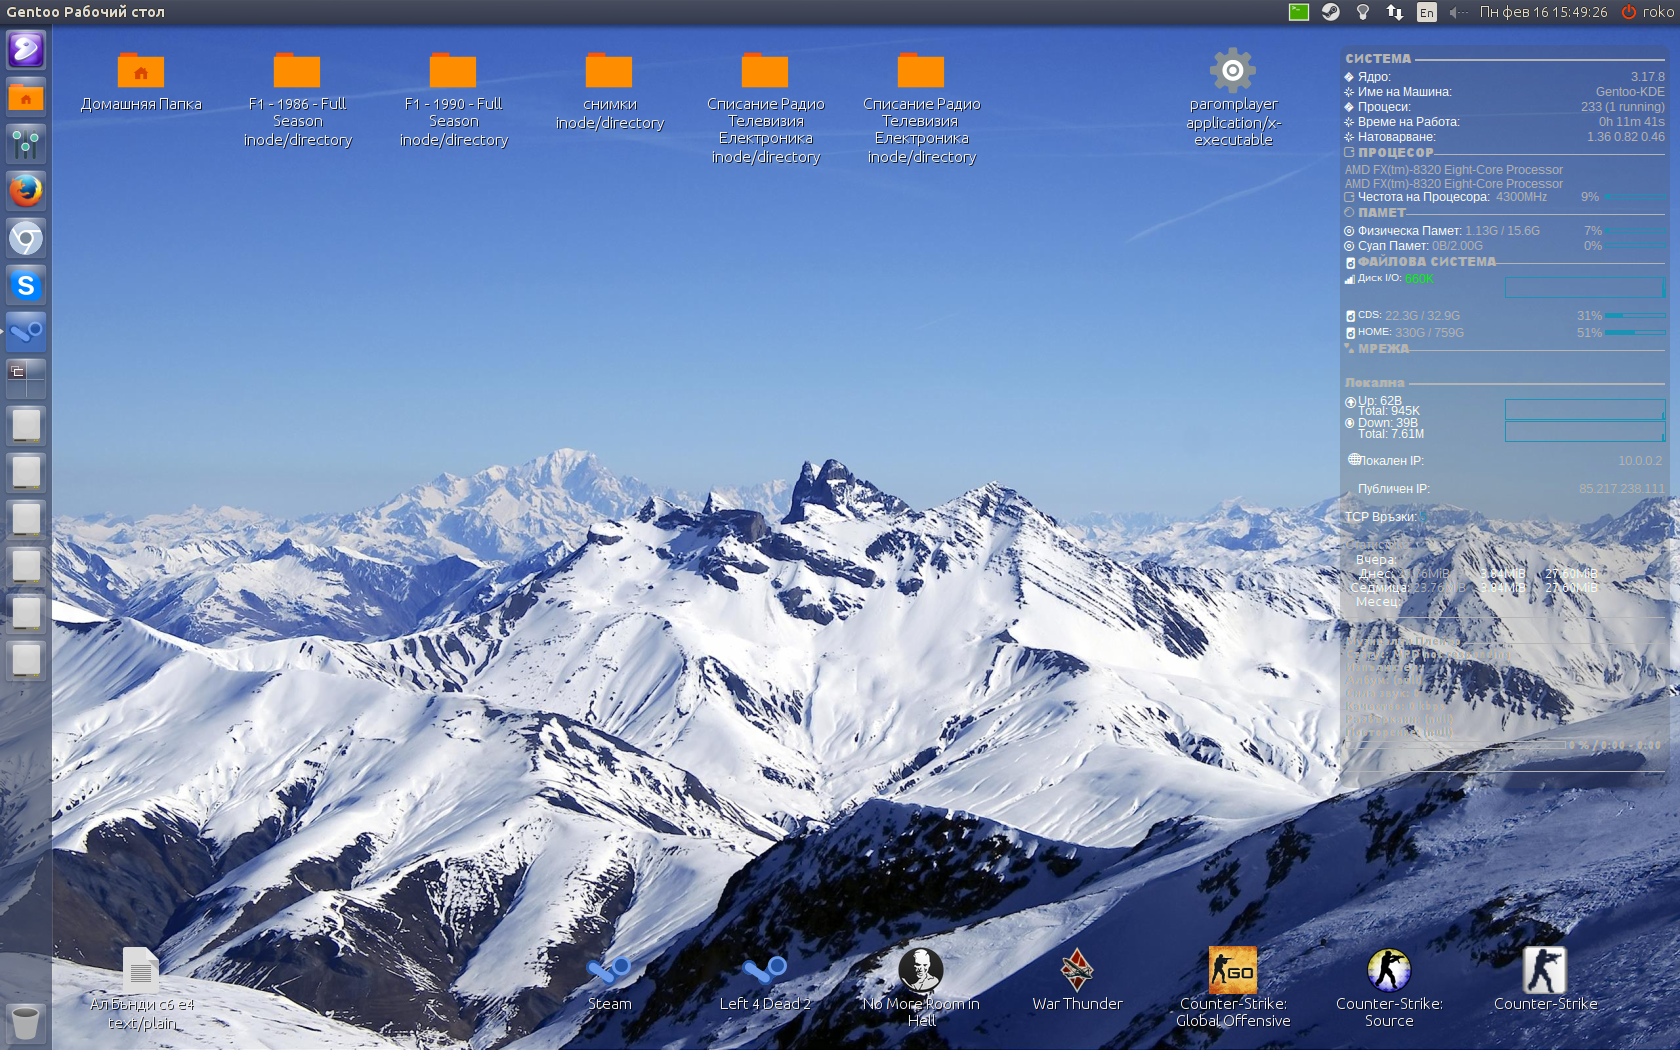The height and width of the screenshot is (1050, 1680).
Task: Click the Steam icon in the launcher
Action: pyautogui.click(x=26, y=332)
